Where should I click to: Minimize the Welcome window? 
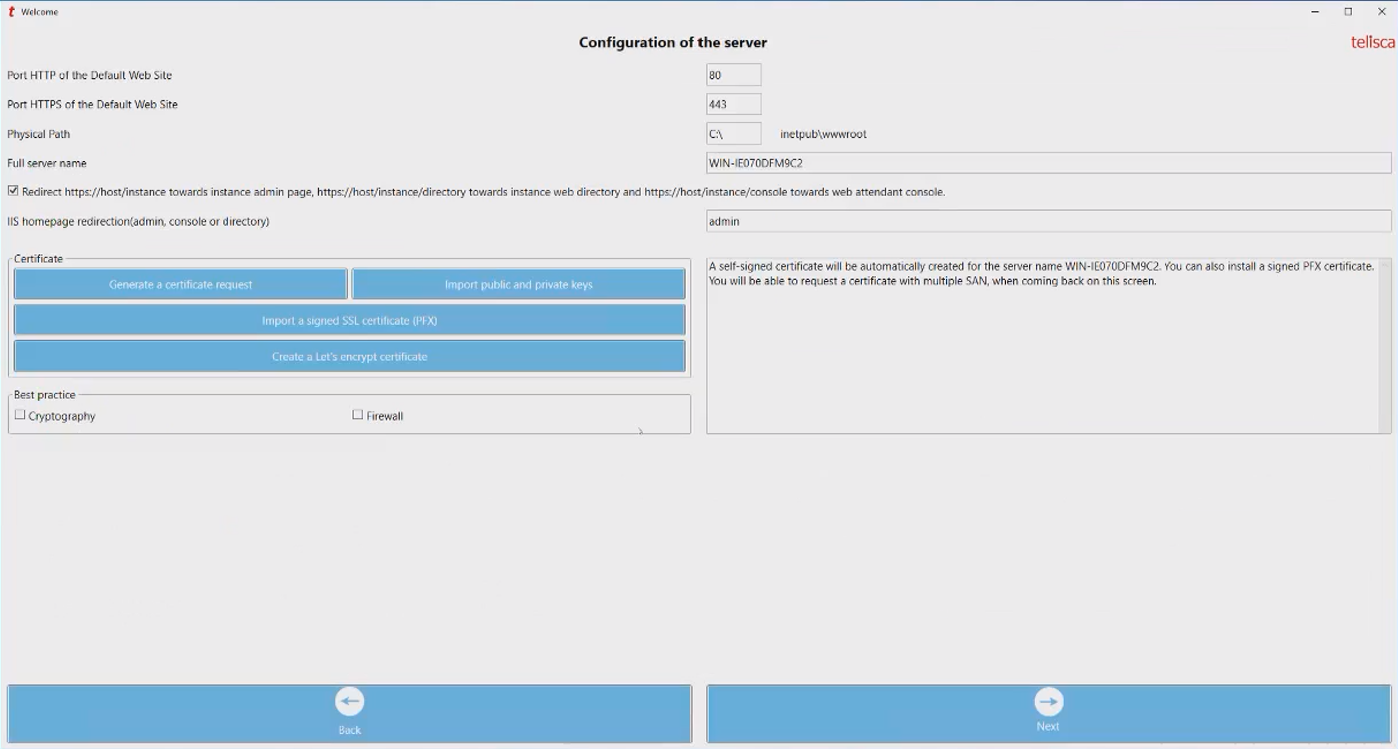[1315, 12]
